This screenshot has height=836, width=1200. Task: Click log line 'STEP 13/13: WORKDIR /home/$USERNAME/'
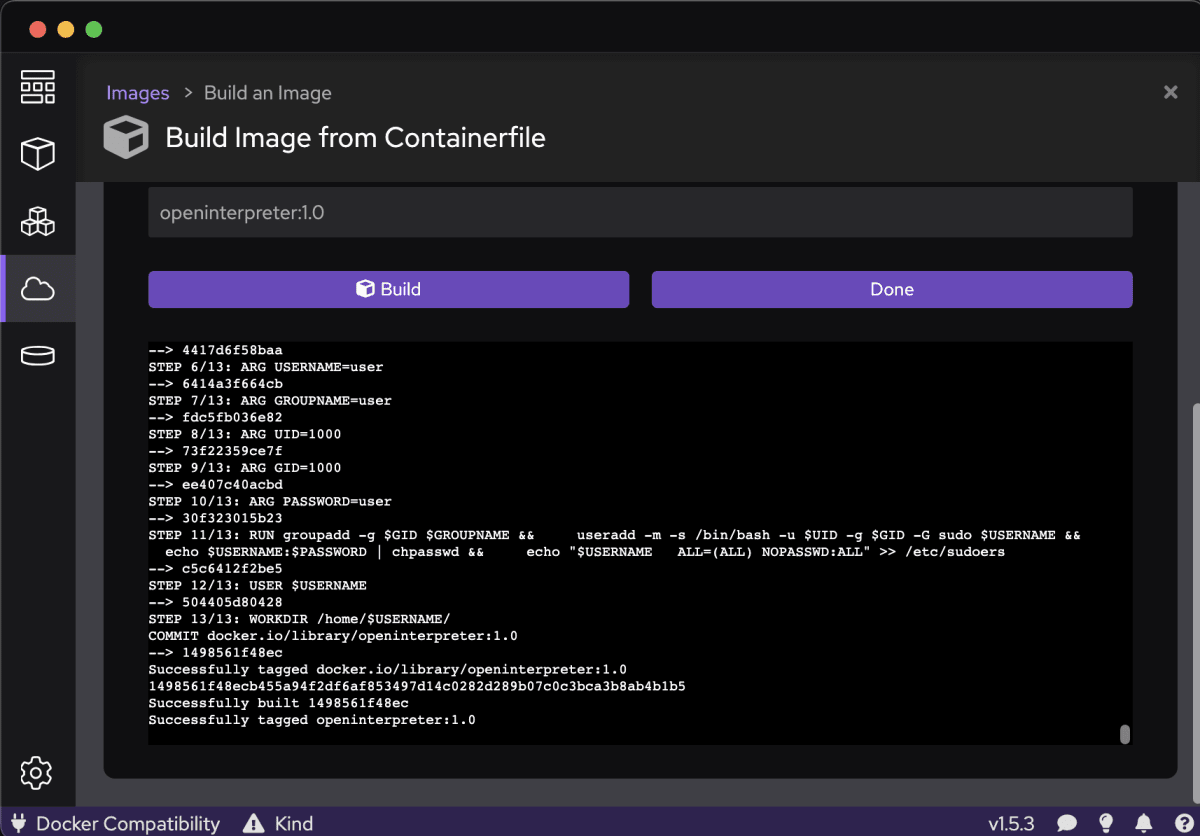coord(300,619)
